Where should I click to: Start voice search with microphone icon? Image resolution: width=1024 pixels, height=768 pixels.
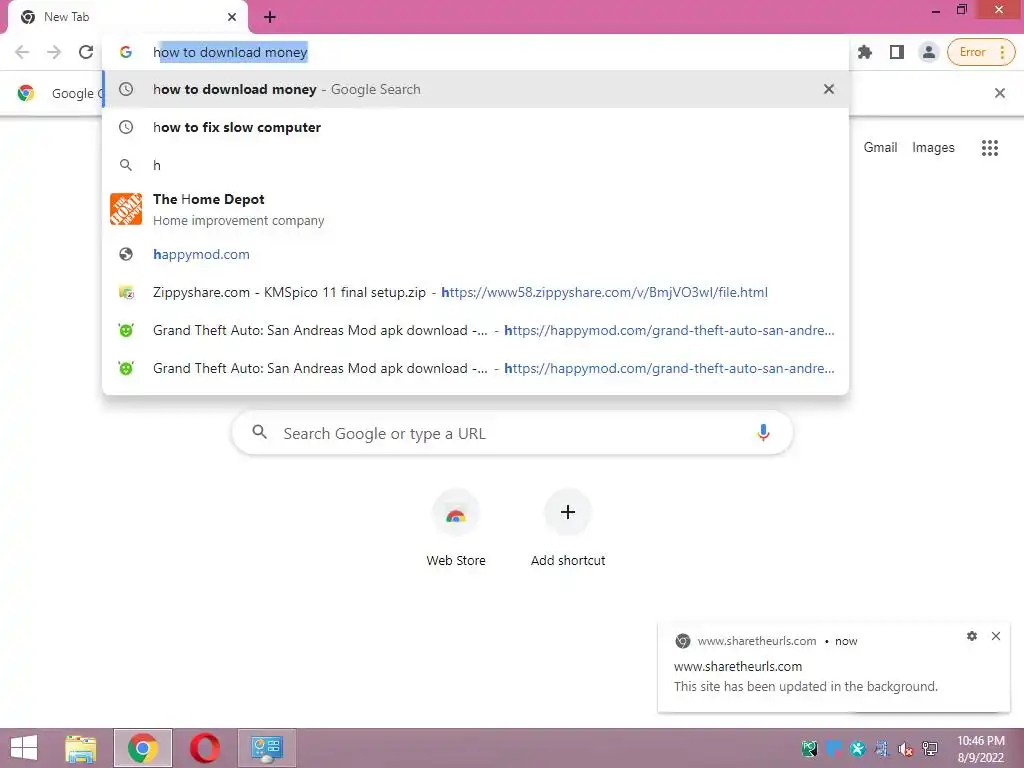(763, 432)
